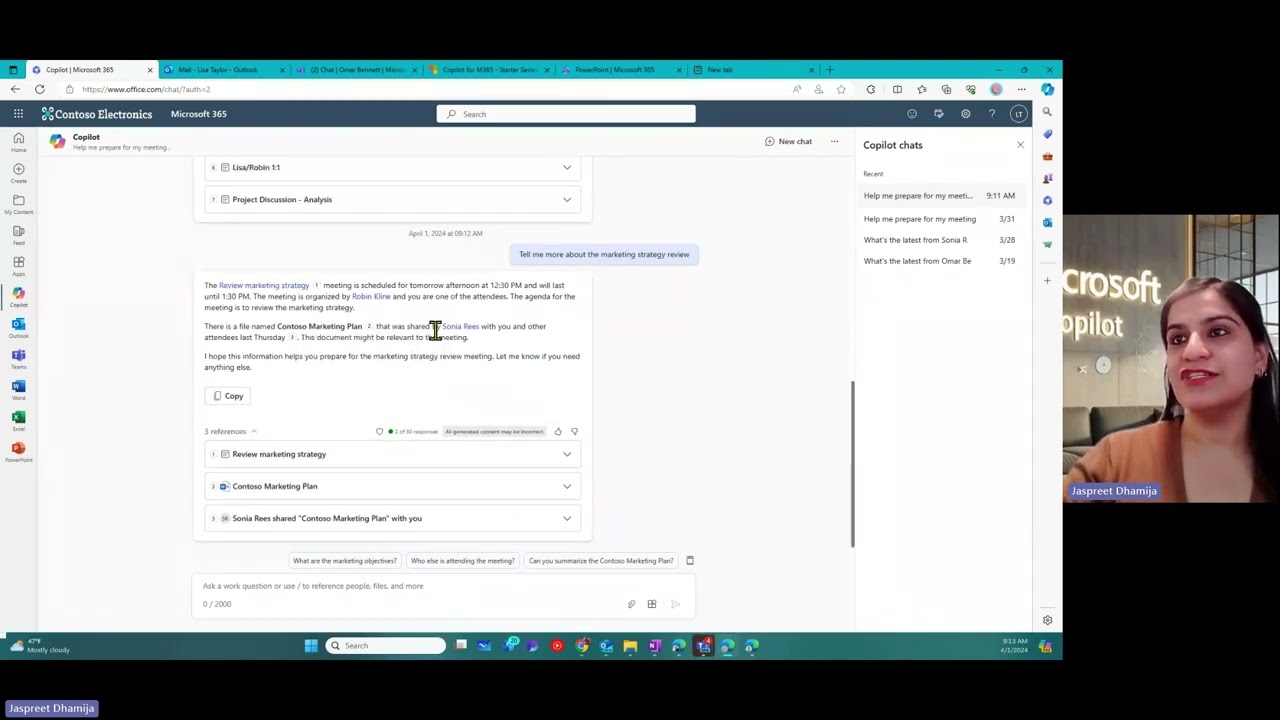Open chat Help me prepare dated 3/31
Viewport: 1280px width, 720px height.
(x=939, y=219)
